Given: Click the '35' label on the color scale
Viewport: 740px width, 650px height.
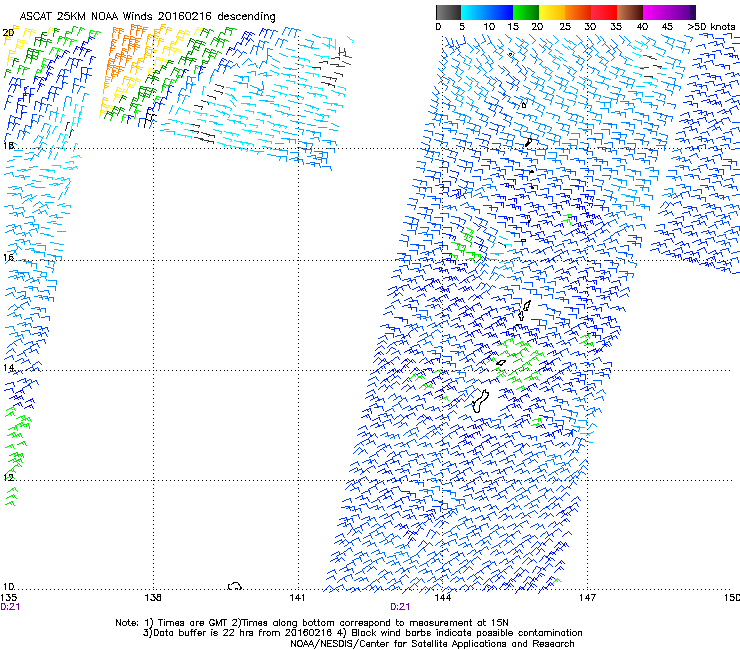Looking at the screenshot, I should 616,26.
